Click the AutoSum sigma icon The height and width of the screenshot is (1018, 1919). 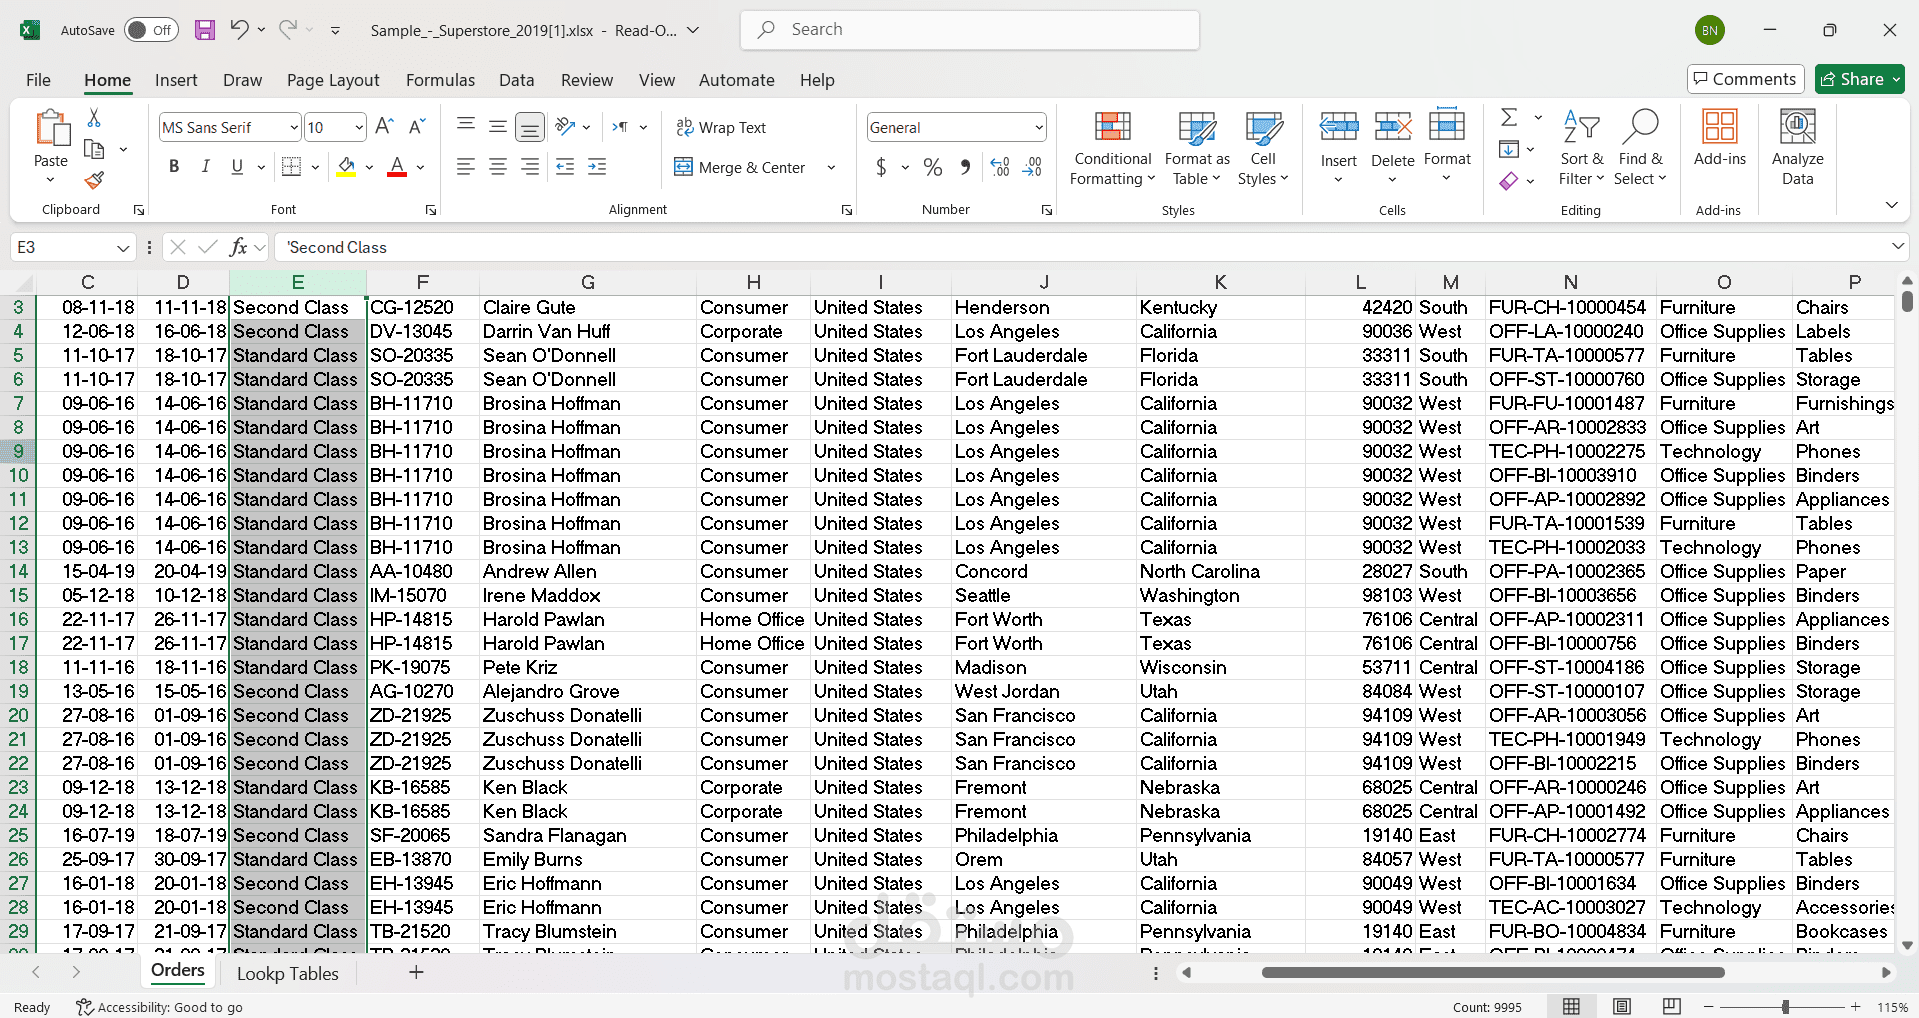(x=1509, y=118)
